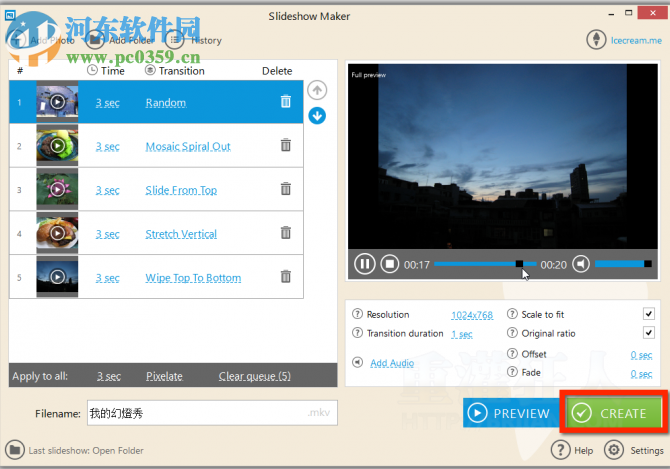Set audio Fade 0 sec
This screenshot has height=469, width=670.
[641, 374]
